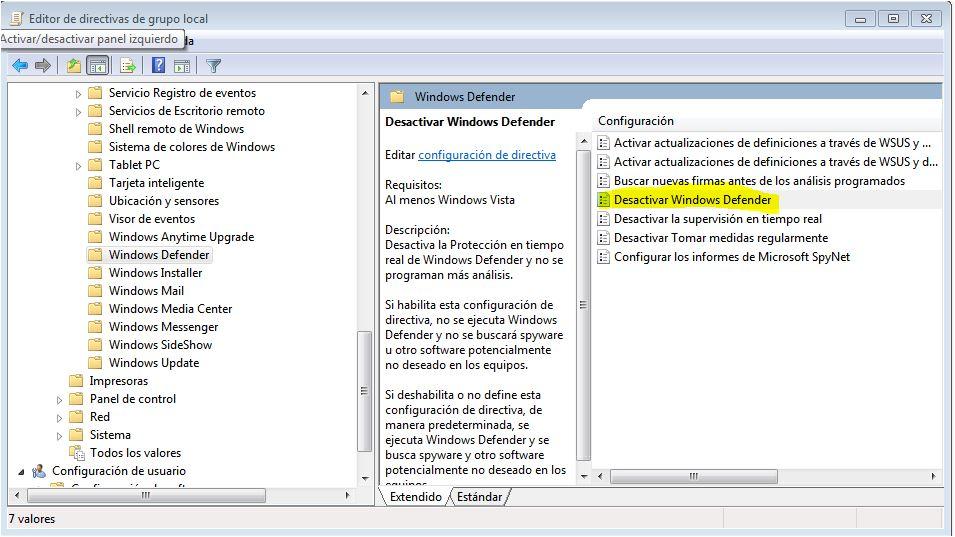
Task: Expand Servicio Registro de eventos node
Action: [78, 94]
